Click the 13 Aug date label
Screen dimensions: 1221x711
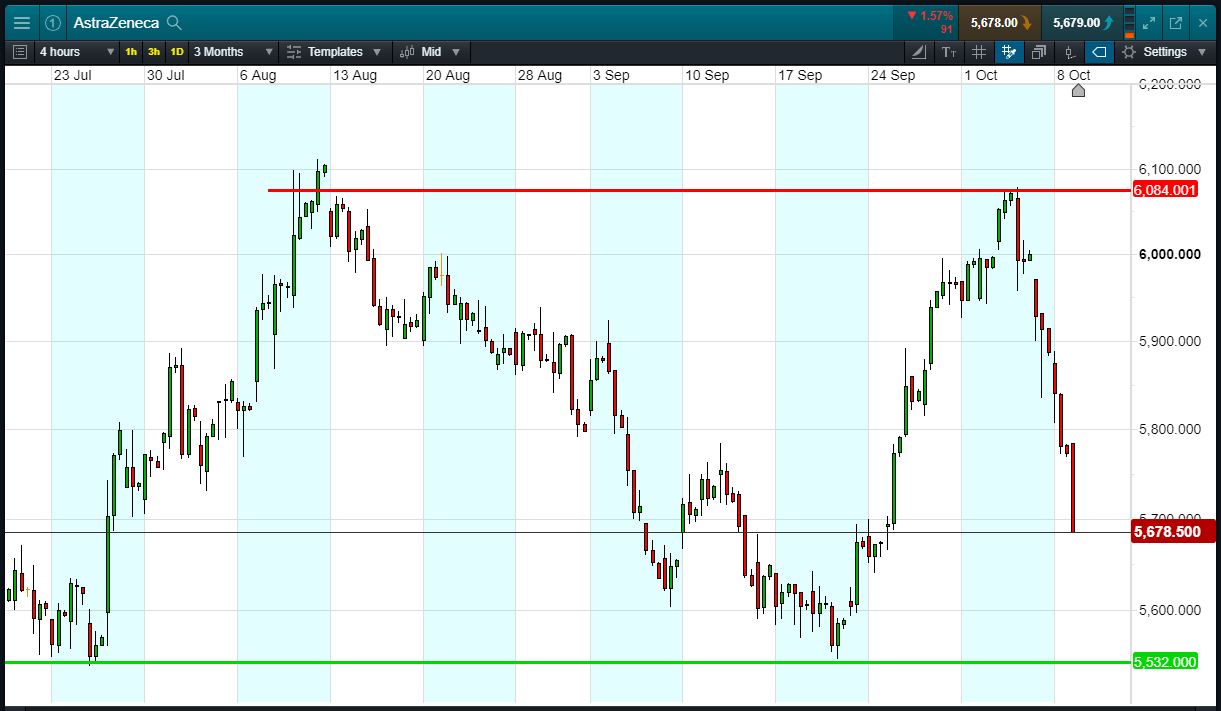pyautogui.click(x=355, y=75)
